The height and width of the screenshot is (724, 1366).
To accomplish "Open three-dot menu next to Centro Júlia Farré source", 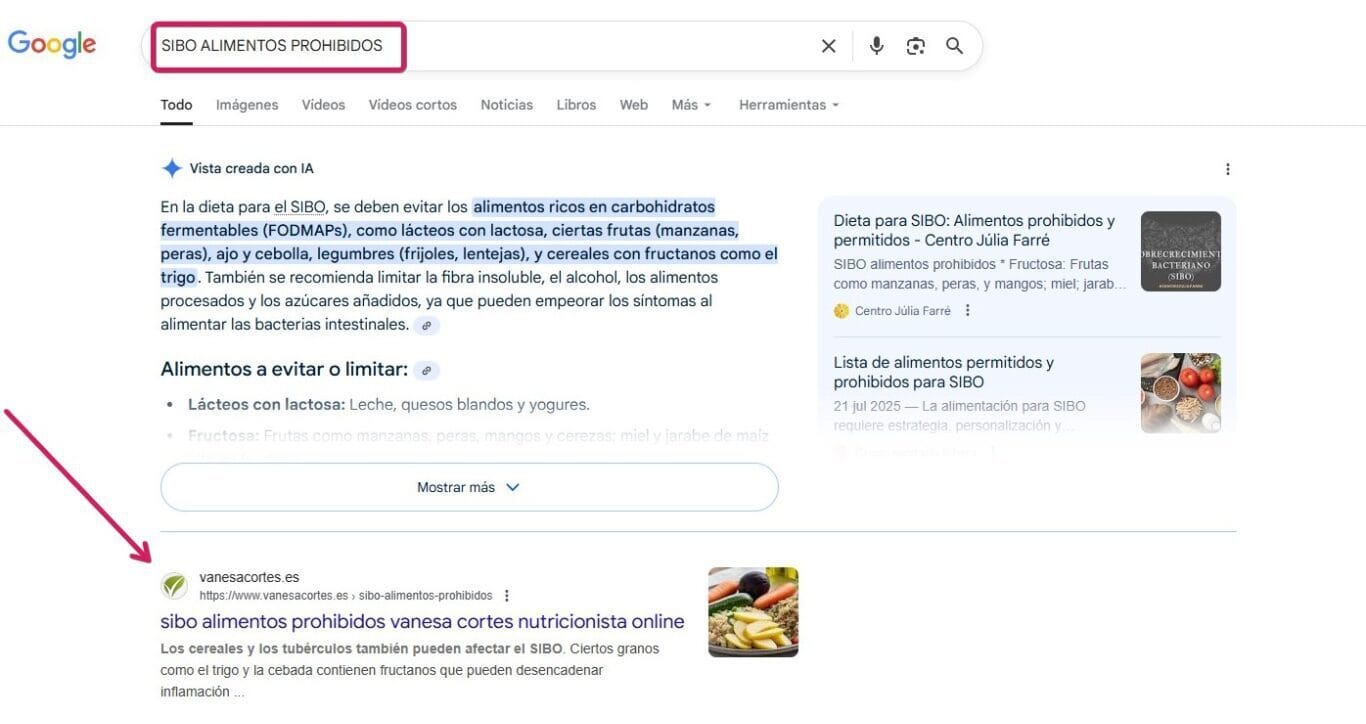I will (x=967, y=311).
